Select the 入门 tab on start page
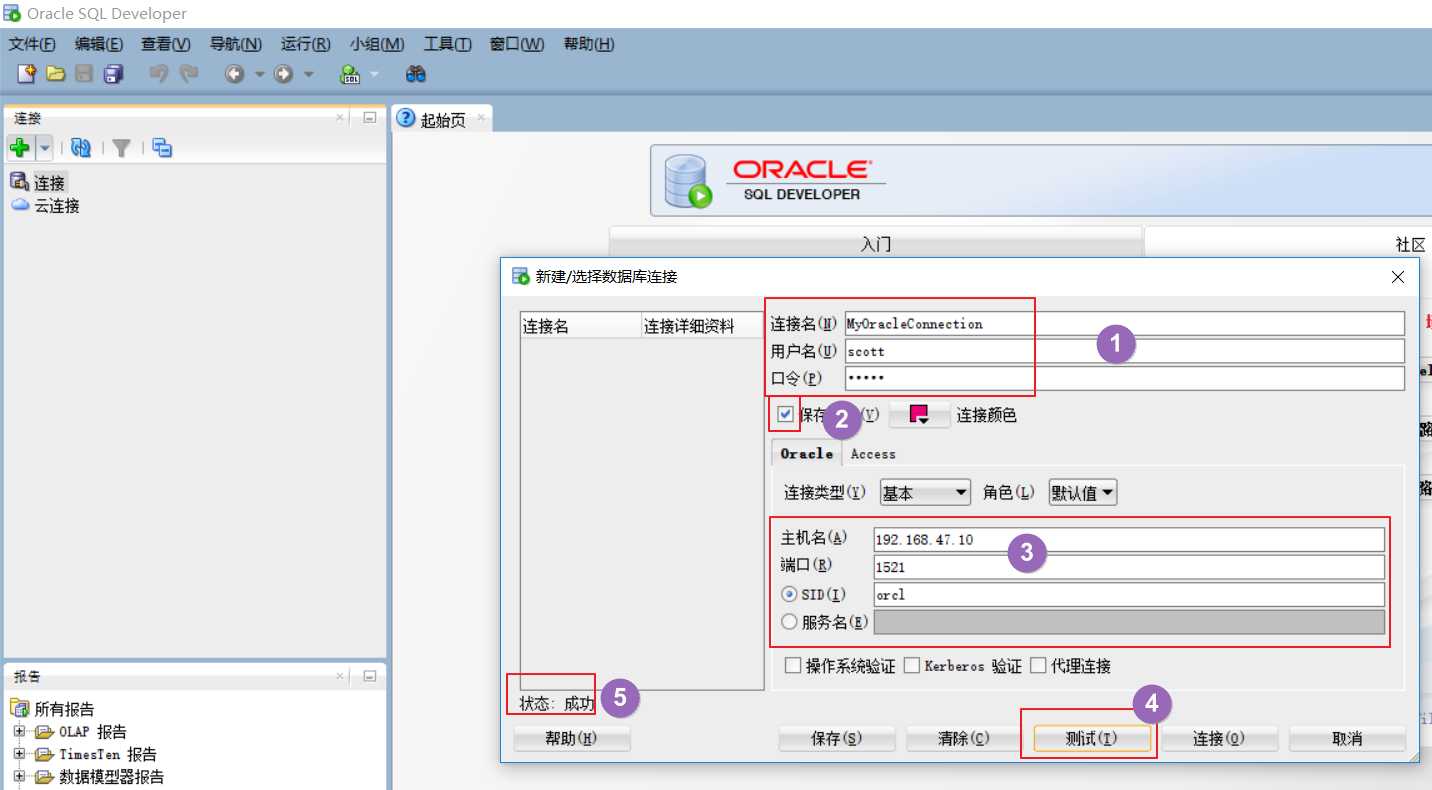Image resolution: width=1432 pixels, height=790 pixels. pyautogui.click(x=876, y=244)
